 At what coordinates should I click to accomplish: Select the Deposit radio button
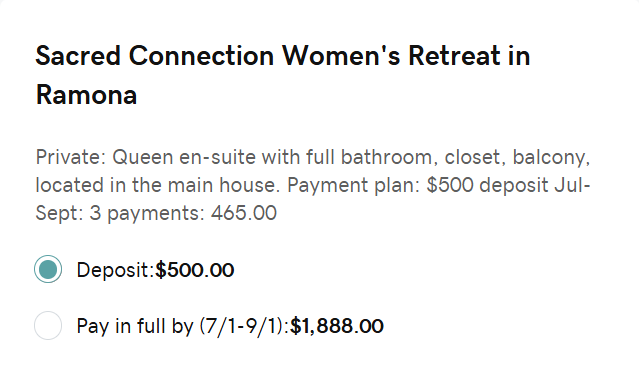pos(48,269)
